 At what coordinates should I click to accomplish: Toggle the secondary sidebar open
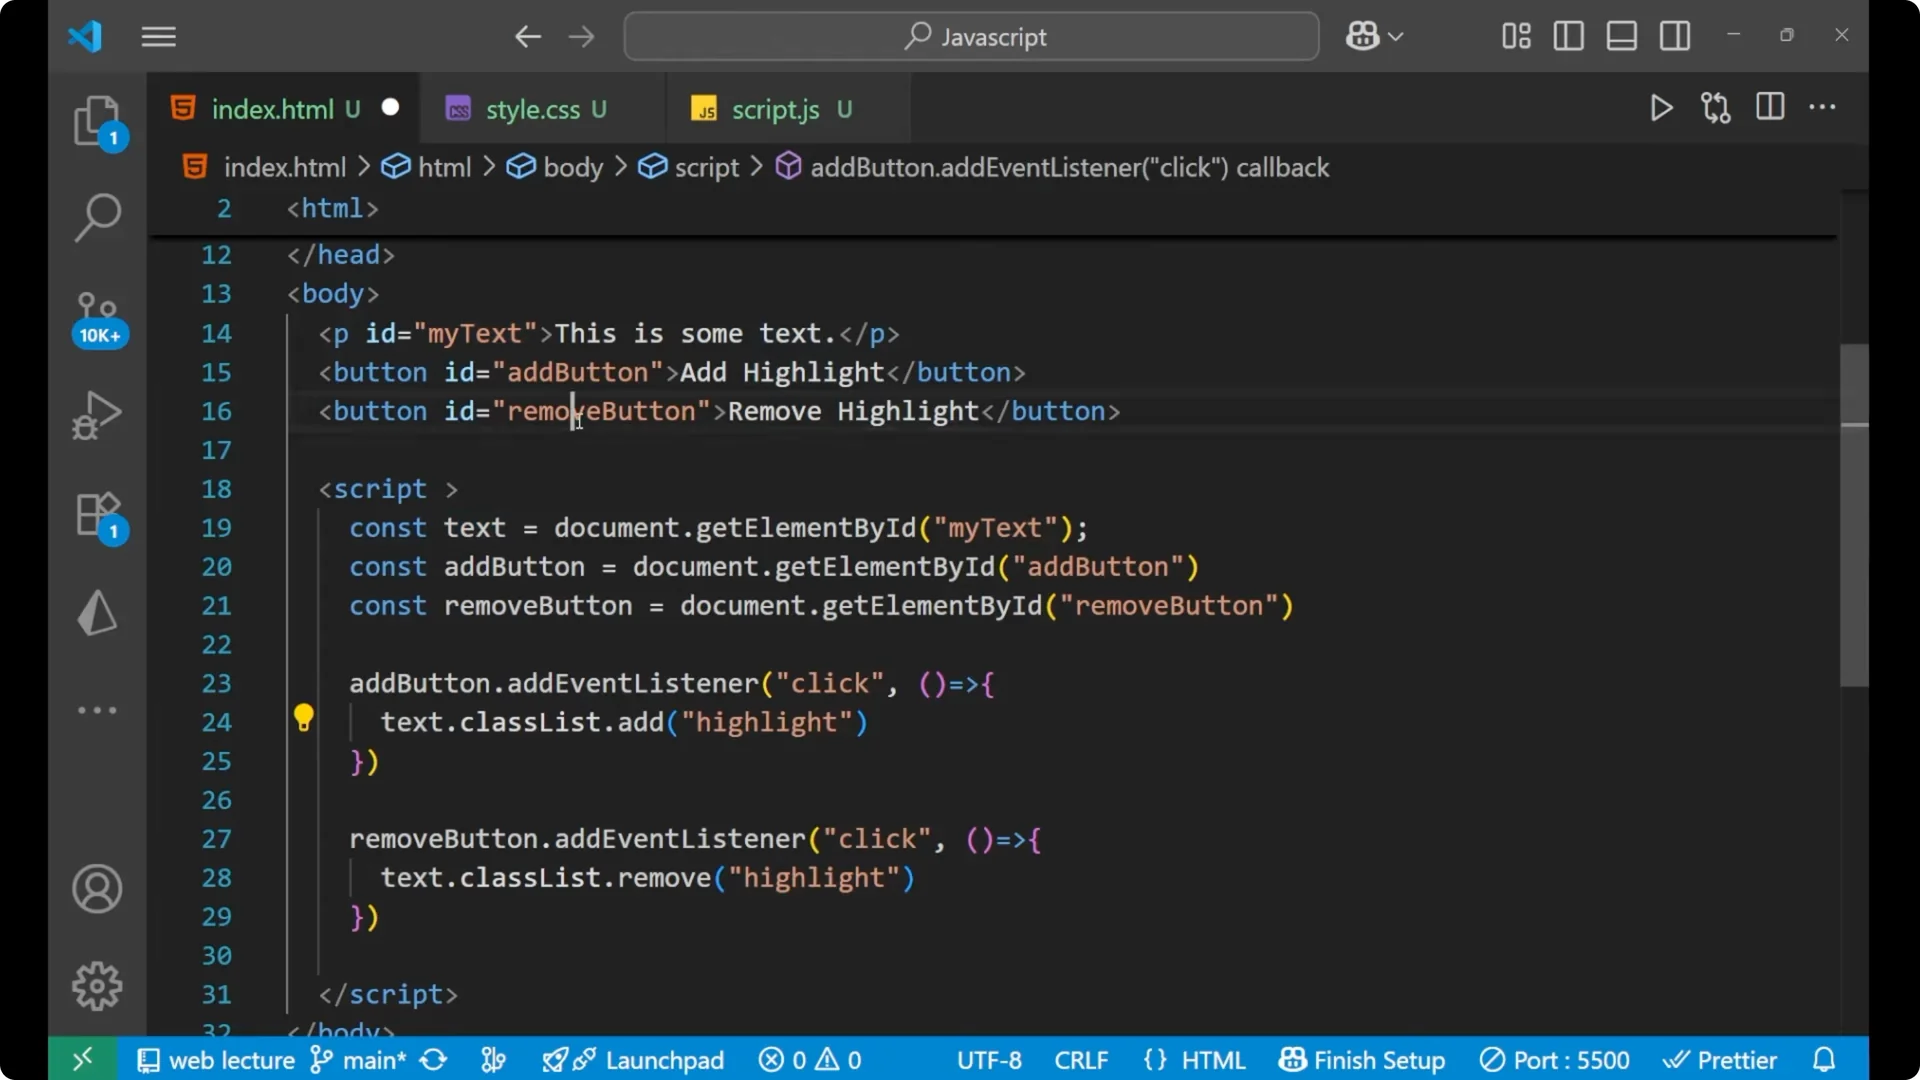point(1675,36)
